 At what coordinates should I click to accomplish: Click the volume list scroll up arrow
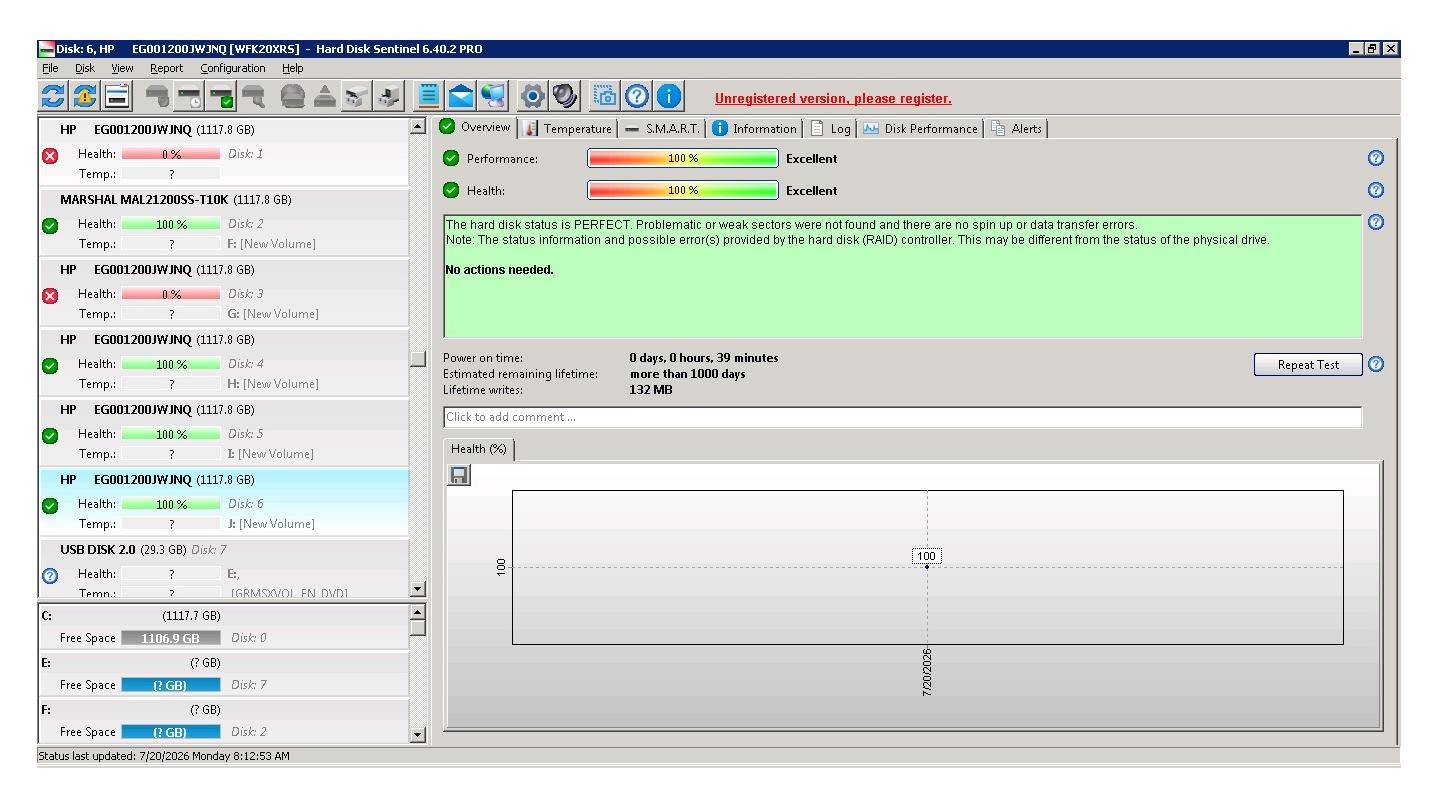419,611
